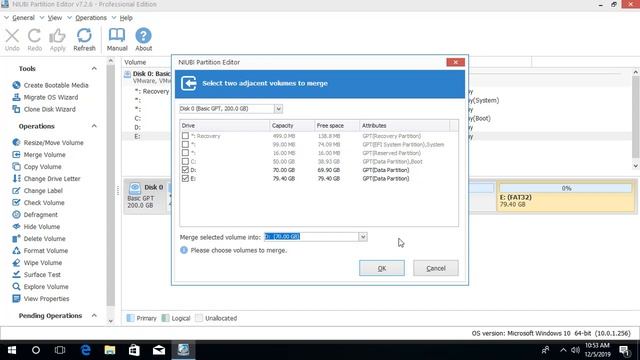Click the Disk 0 drive icon in disk map
The width and height of the screenshot is (640, 360).
click(135, 188)
